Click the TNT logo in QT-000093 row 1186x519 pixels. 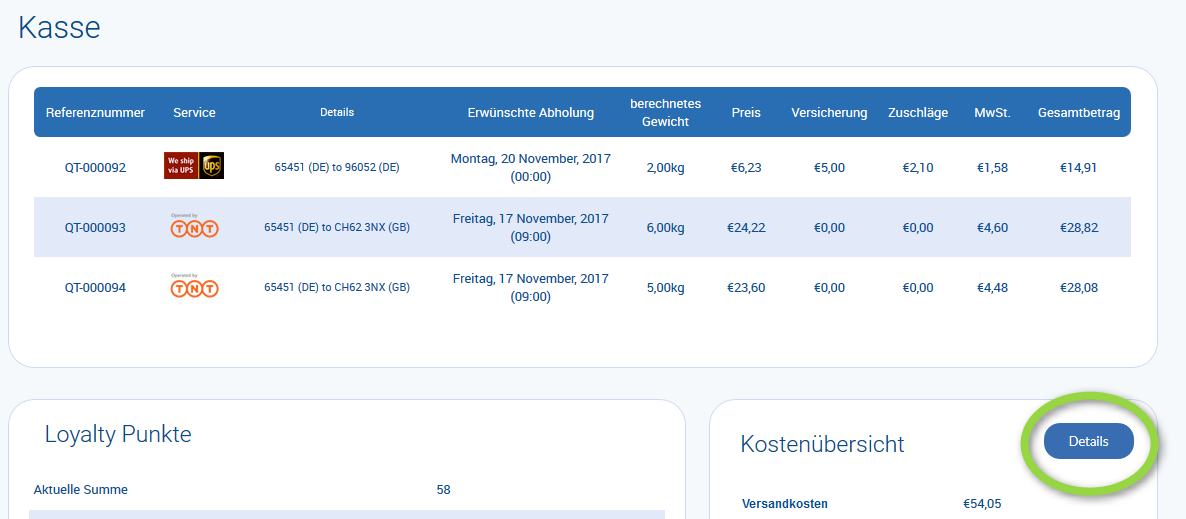(194, 225)
